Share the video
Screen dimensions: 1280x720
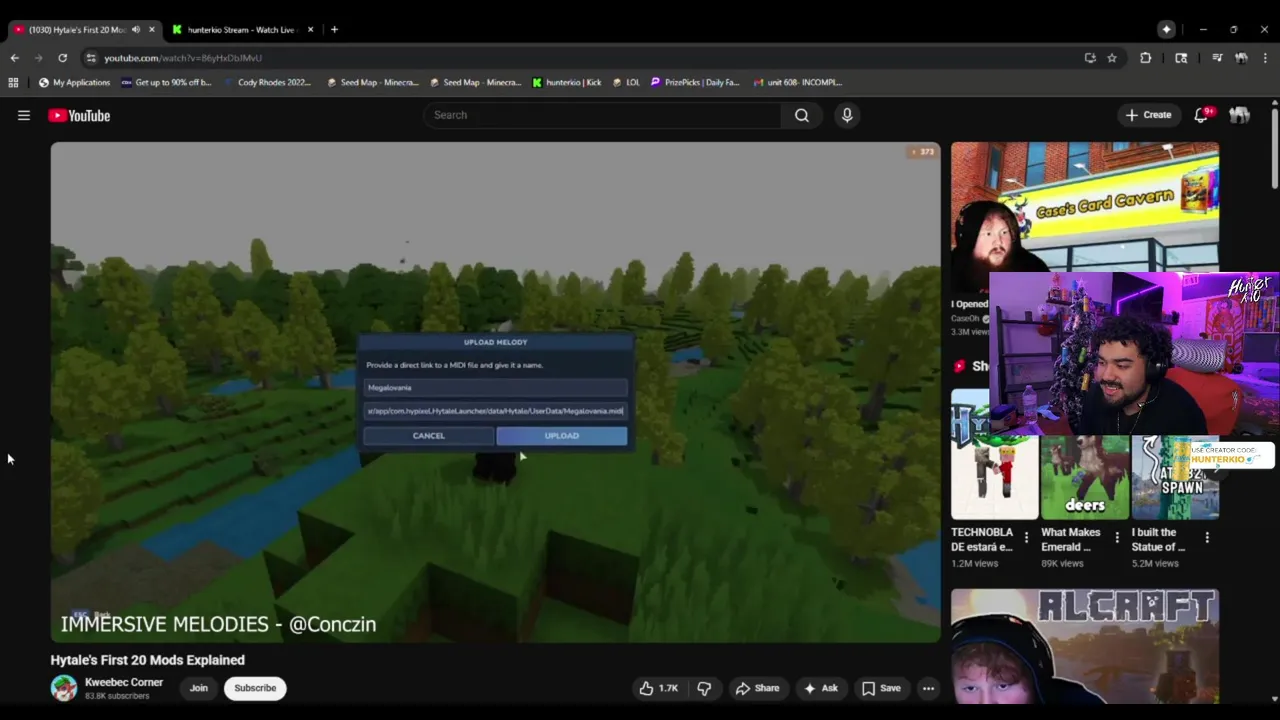tap(757, 688)
